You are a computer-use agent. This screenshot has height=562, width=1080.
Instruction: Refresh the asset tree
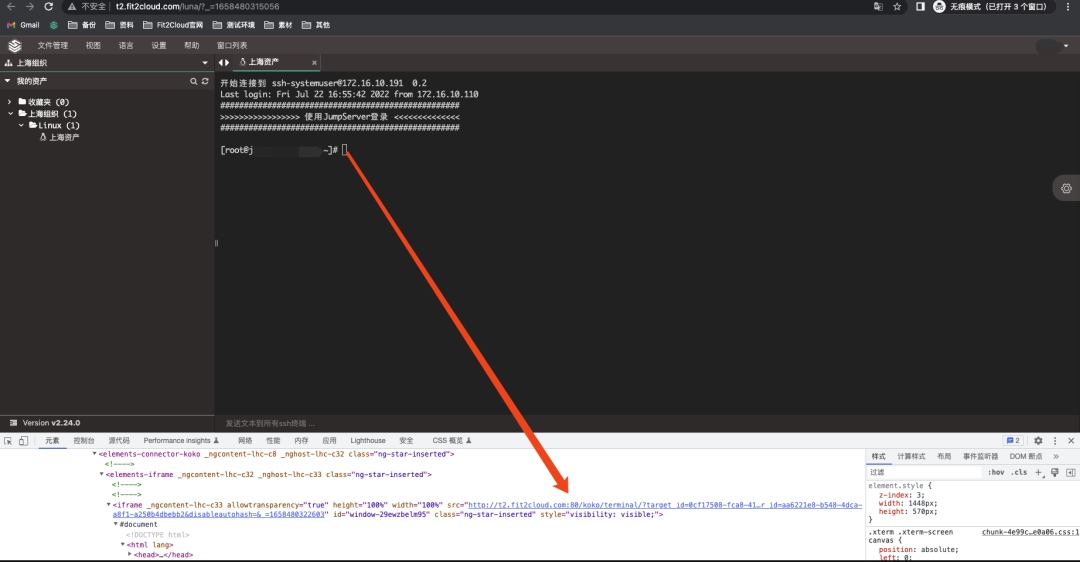coord(205,81)
